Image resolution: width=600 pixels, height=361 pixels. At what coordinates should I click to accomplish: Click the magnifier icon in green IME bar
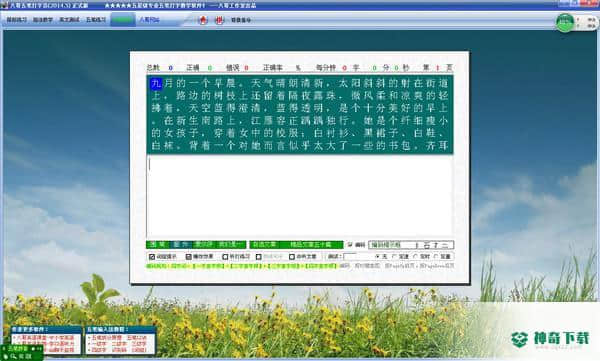[x=13, y=356]
